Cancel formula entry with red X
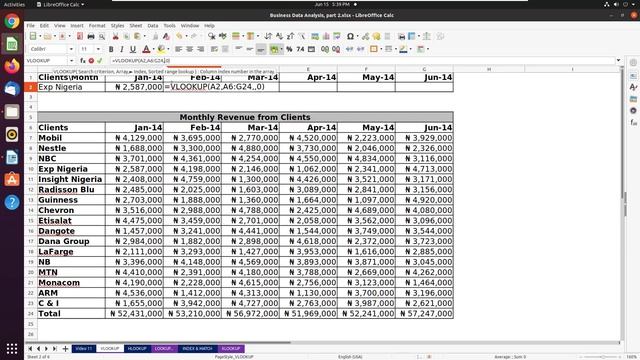This screenshot has width=640, height=360. (91, 60)
